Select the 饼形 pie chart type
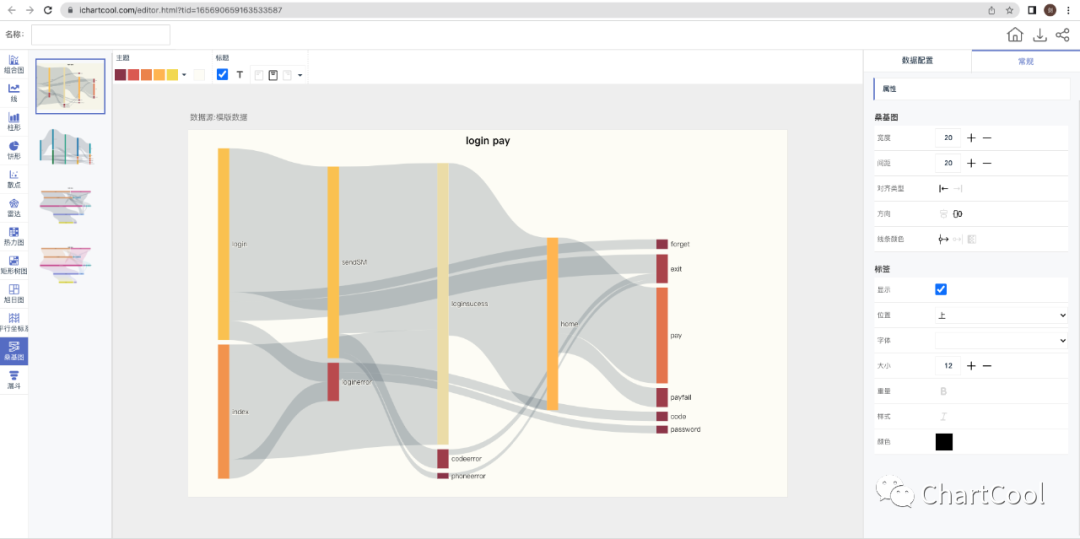The image size is (1080, 539). point(14,150)
